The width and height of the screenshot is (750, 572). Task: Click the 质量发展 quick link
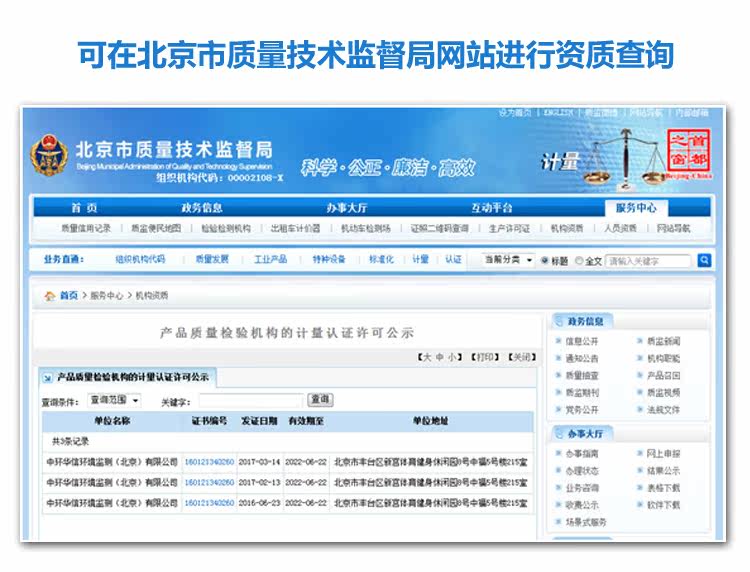pos(212,259)
